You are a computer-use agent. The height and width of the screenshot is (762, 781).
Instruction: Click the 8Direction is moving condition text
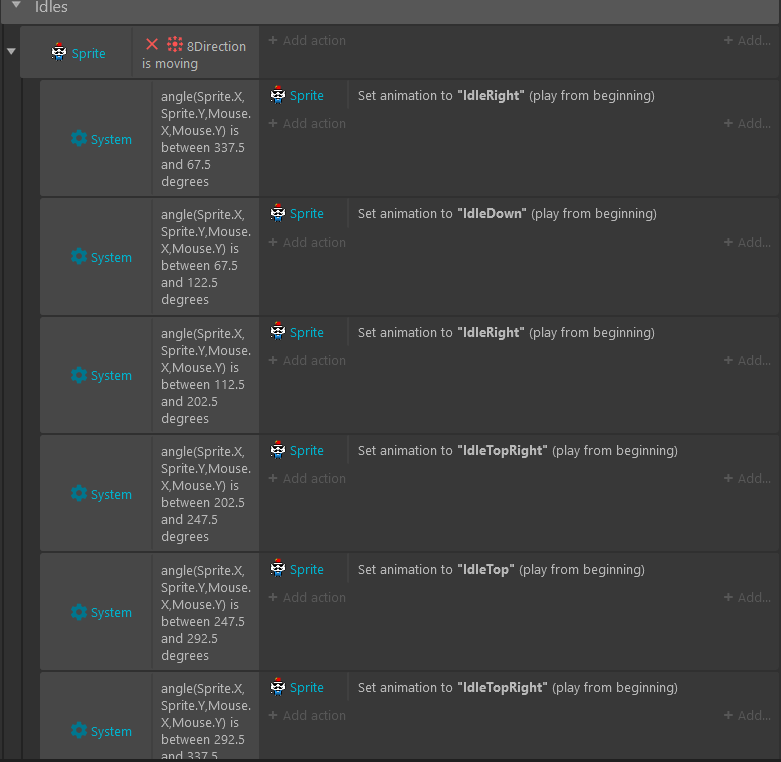coord(194,55)
